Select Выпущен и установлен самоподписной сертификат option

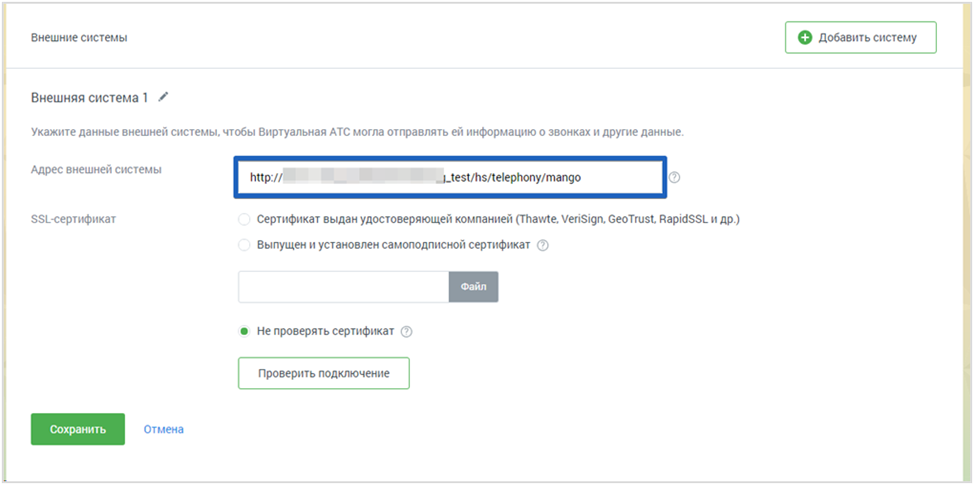[x=244, y=245]
